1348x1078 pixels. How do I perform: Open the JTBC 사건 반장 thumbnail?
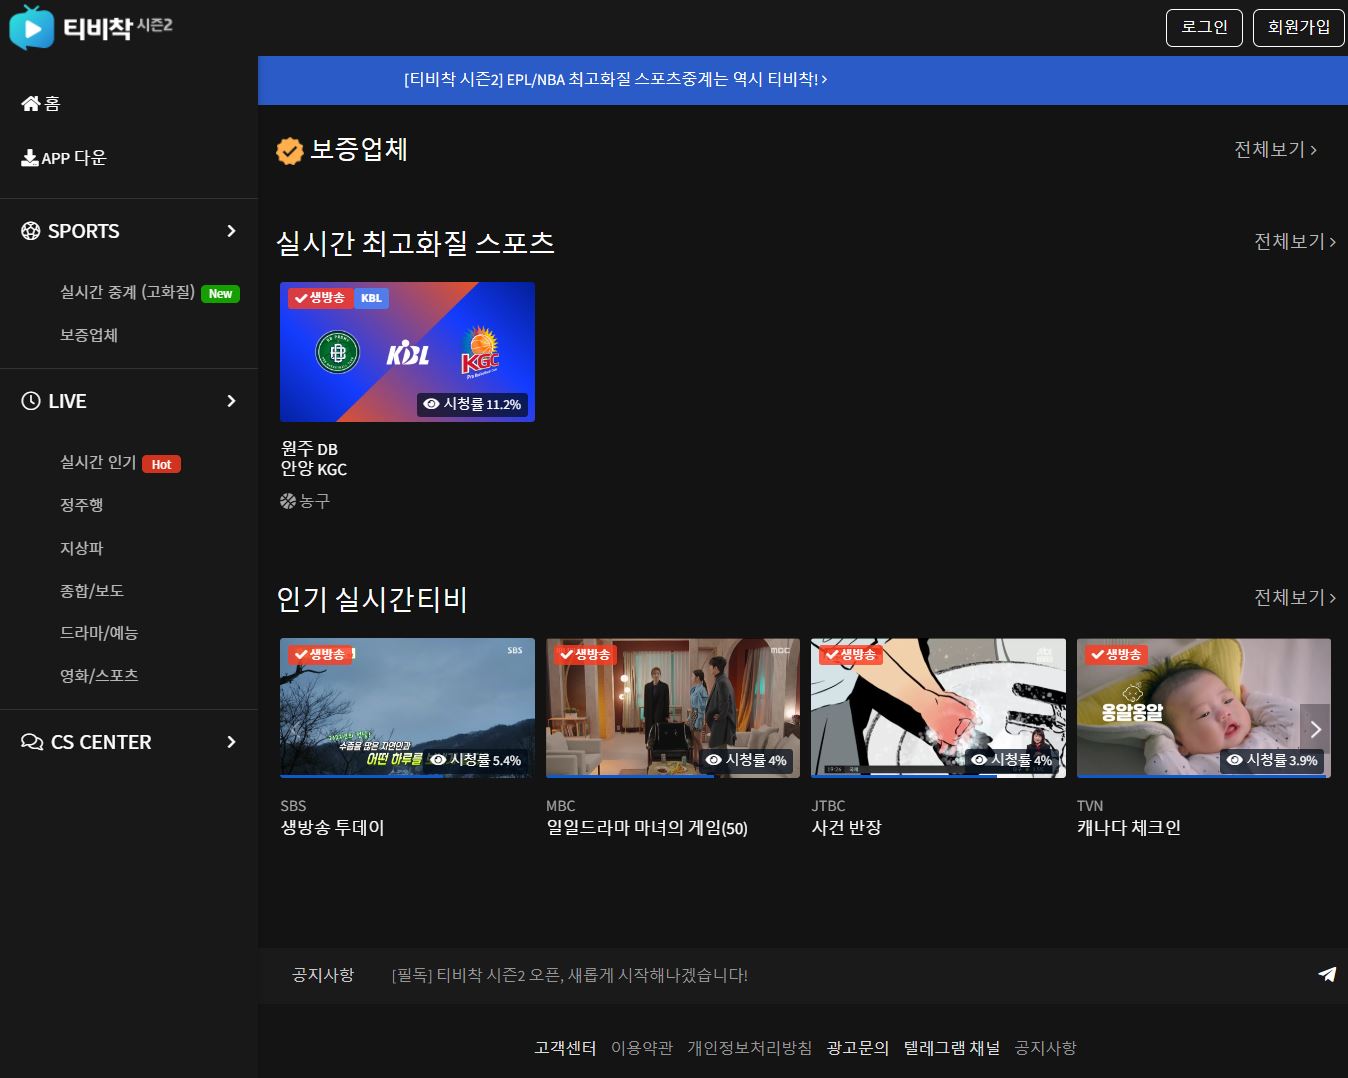pyautogui.click(x=938, y=708)
